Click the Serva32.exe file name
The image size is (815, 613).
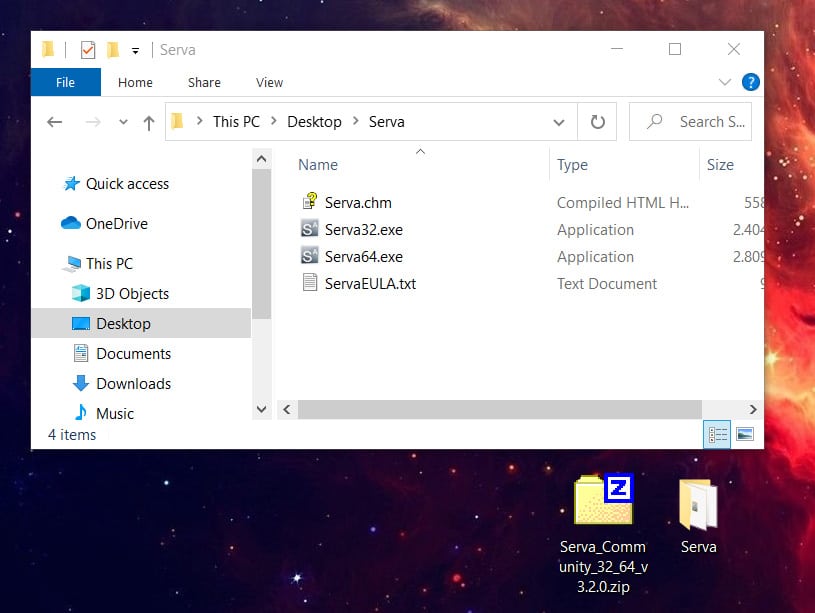pos(364,230)
